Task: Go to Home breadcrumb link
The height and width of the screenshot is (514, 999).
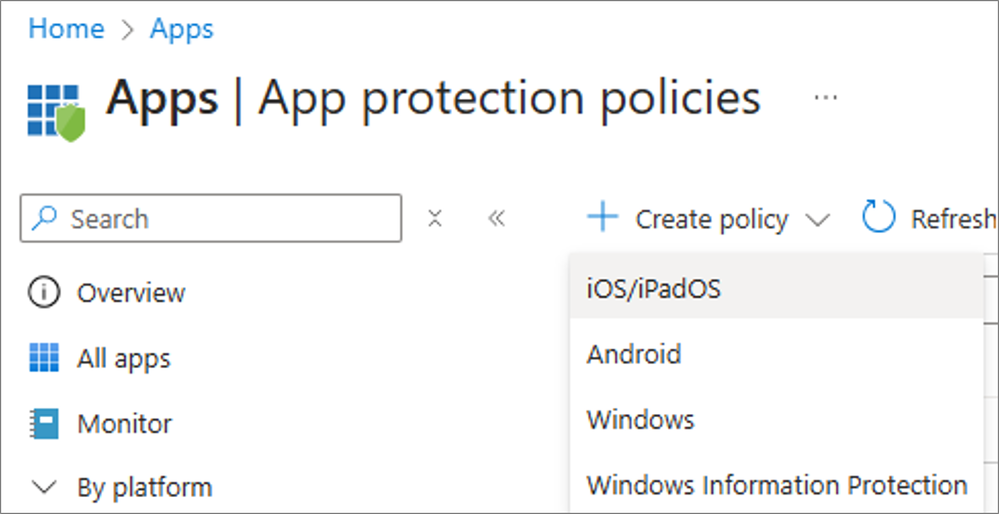Action: tap(66, 29)
